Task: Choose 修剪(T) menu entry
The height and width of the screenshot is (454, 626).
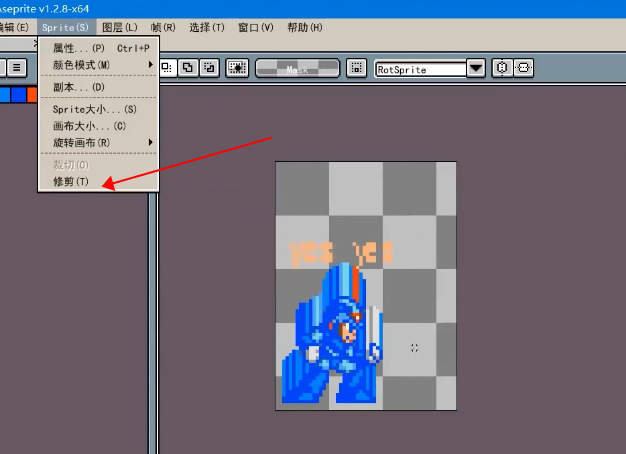Action: [x=99, y=182]
